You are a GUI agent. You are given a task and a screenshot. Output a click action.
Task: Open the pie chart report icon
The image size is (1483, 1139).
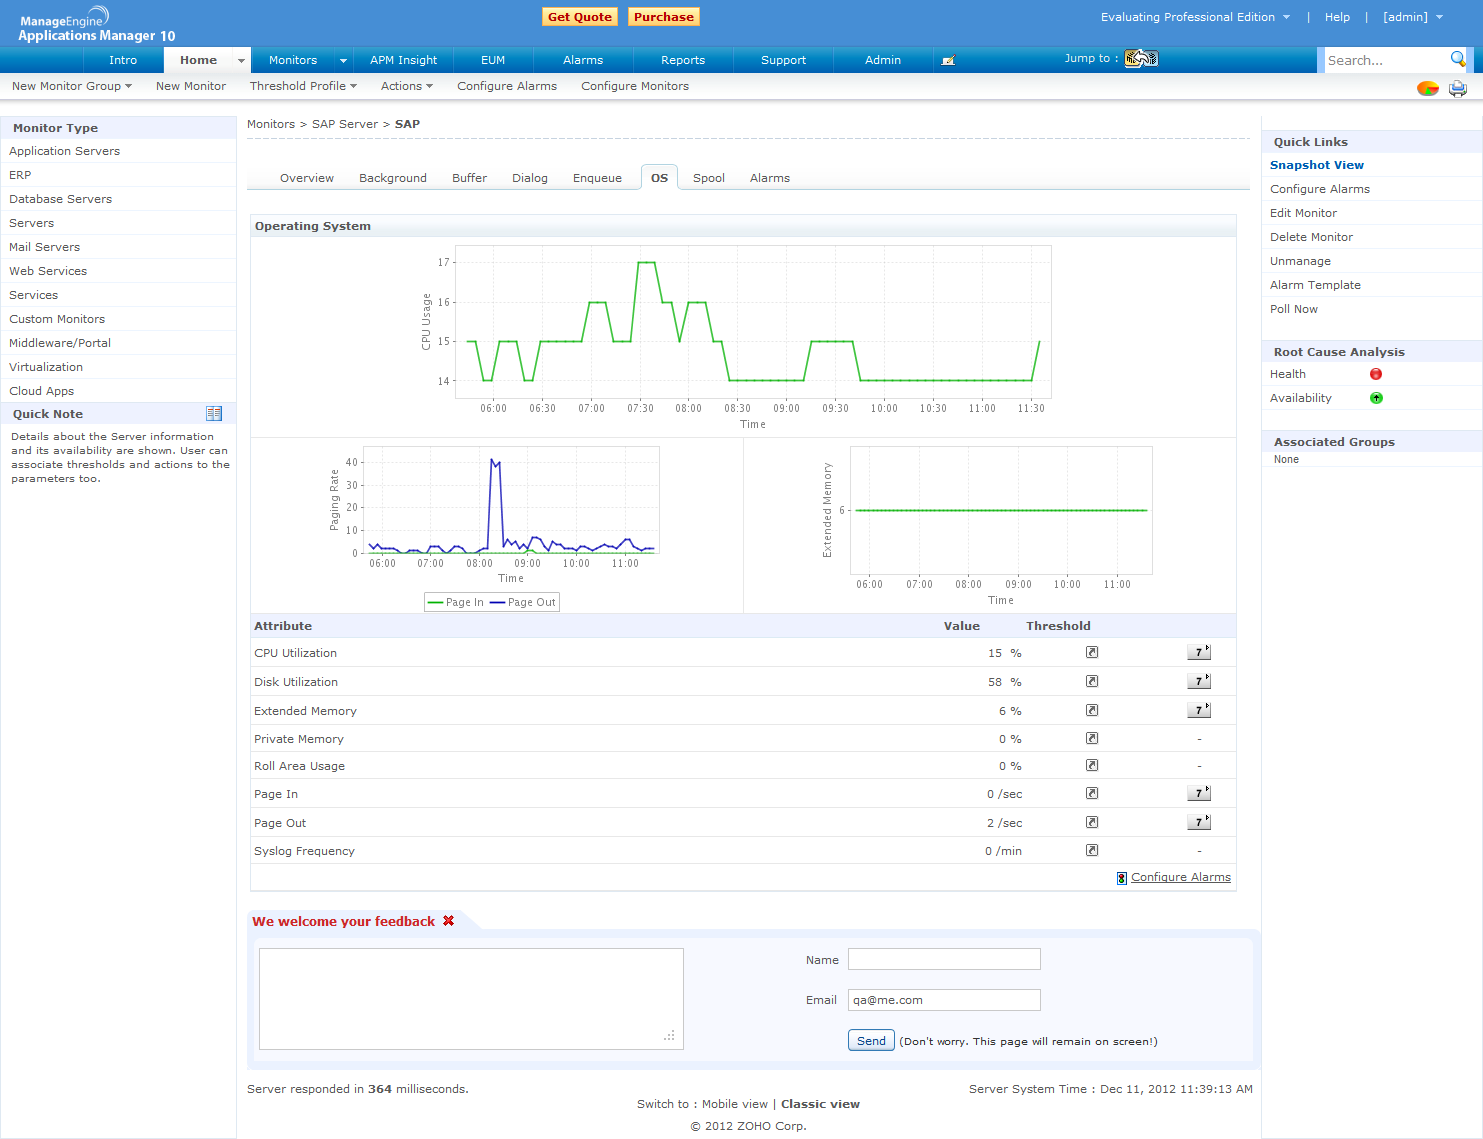coord(1427,88)
